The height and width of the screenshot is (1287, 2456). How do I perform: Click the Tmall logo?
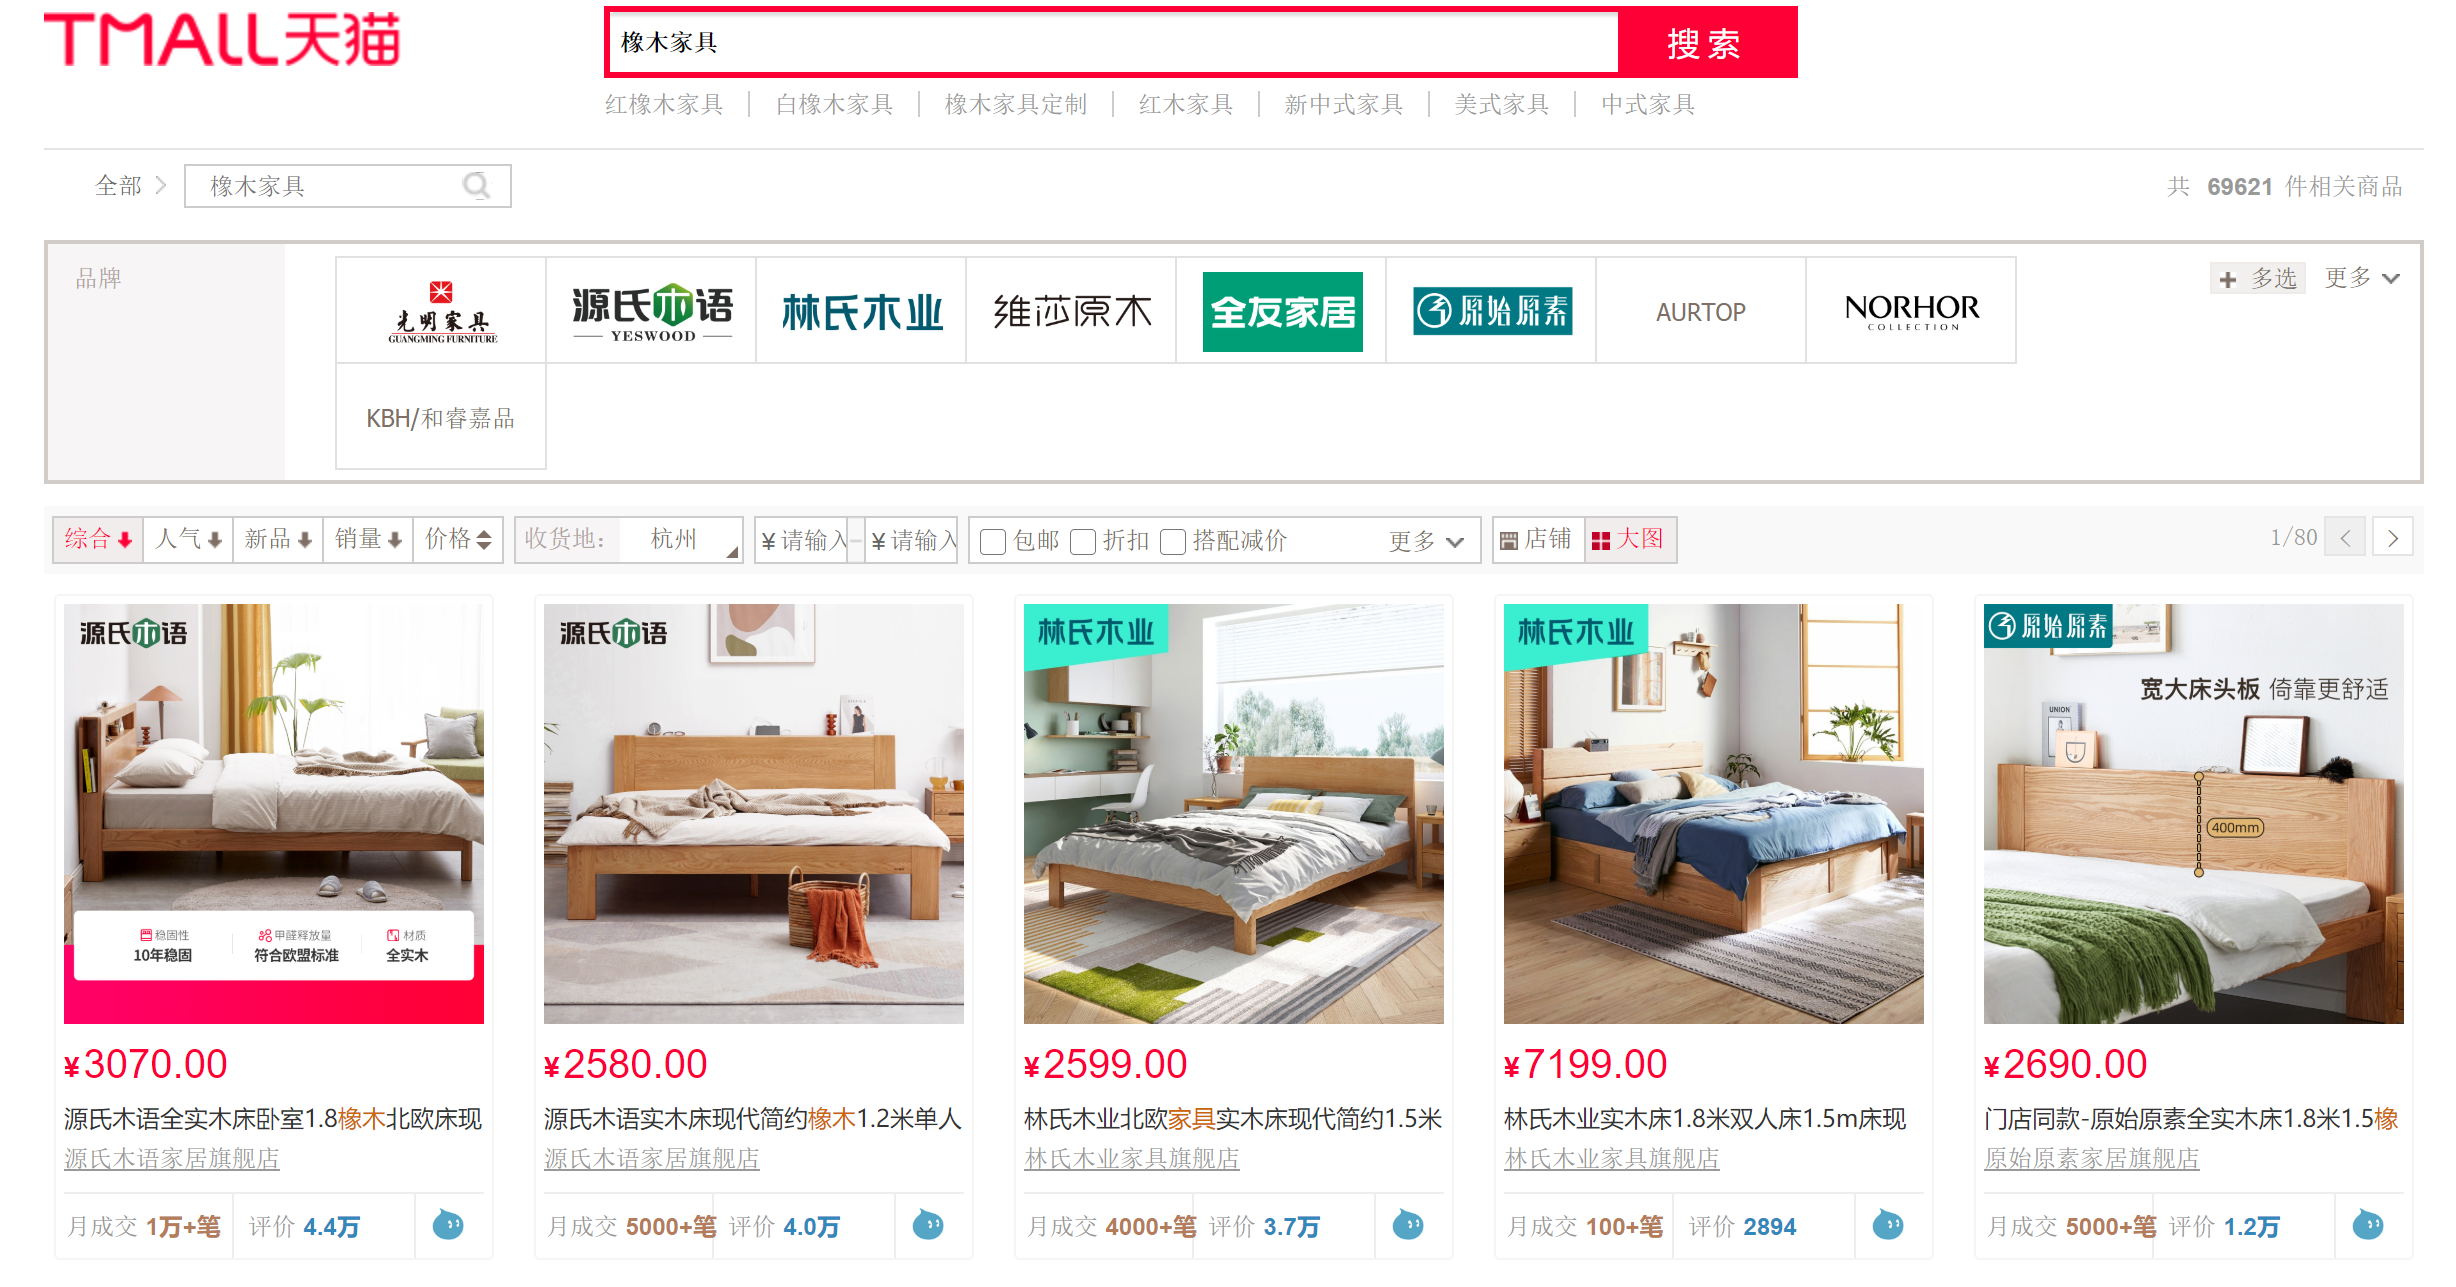click(x=222, y=40)
